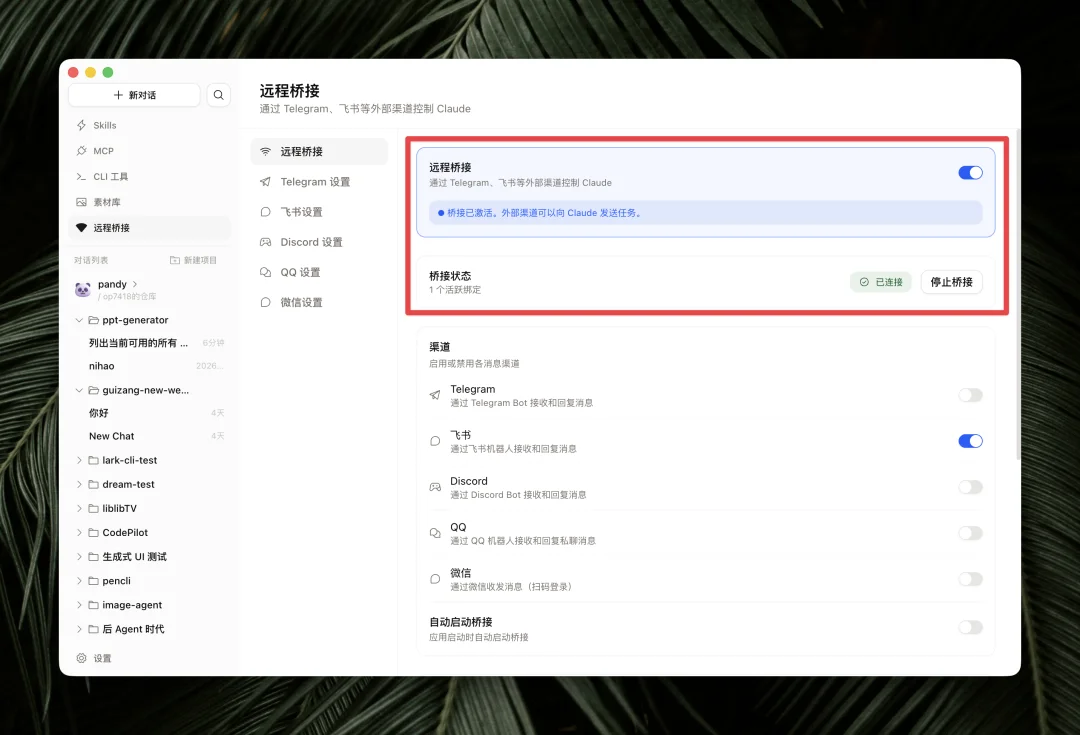Switch to the Telegram 设置 tab

pyautogui.click(x=318, y=181)
